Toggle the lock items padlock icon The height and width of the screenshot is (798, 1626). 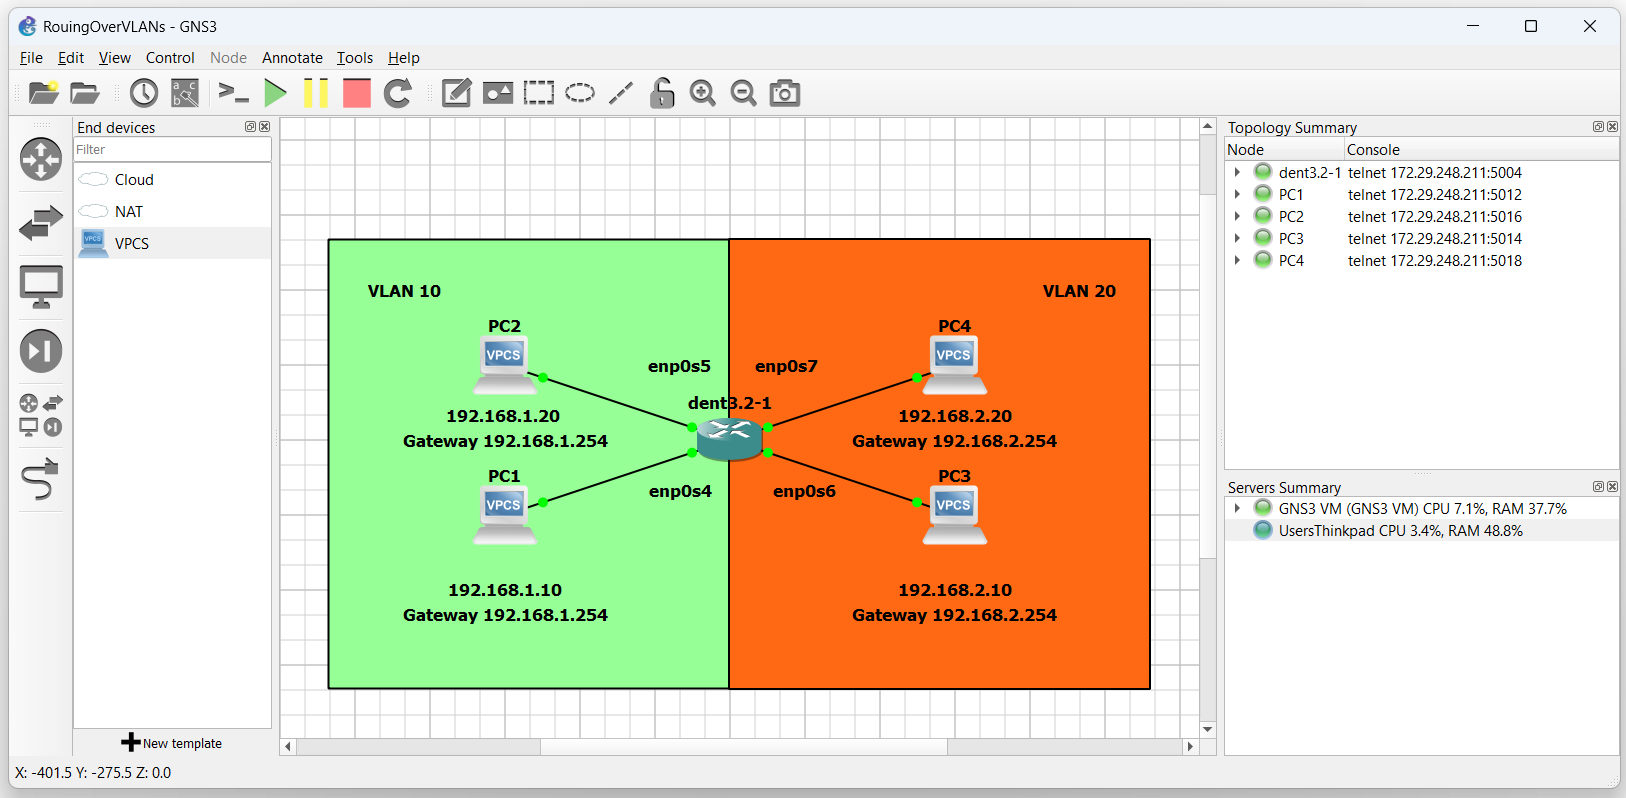(x=662, y=93)
